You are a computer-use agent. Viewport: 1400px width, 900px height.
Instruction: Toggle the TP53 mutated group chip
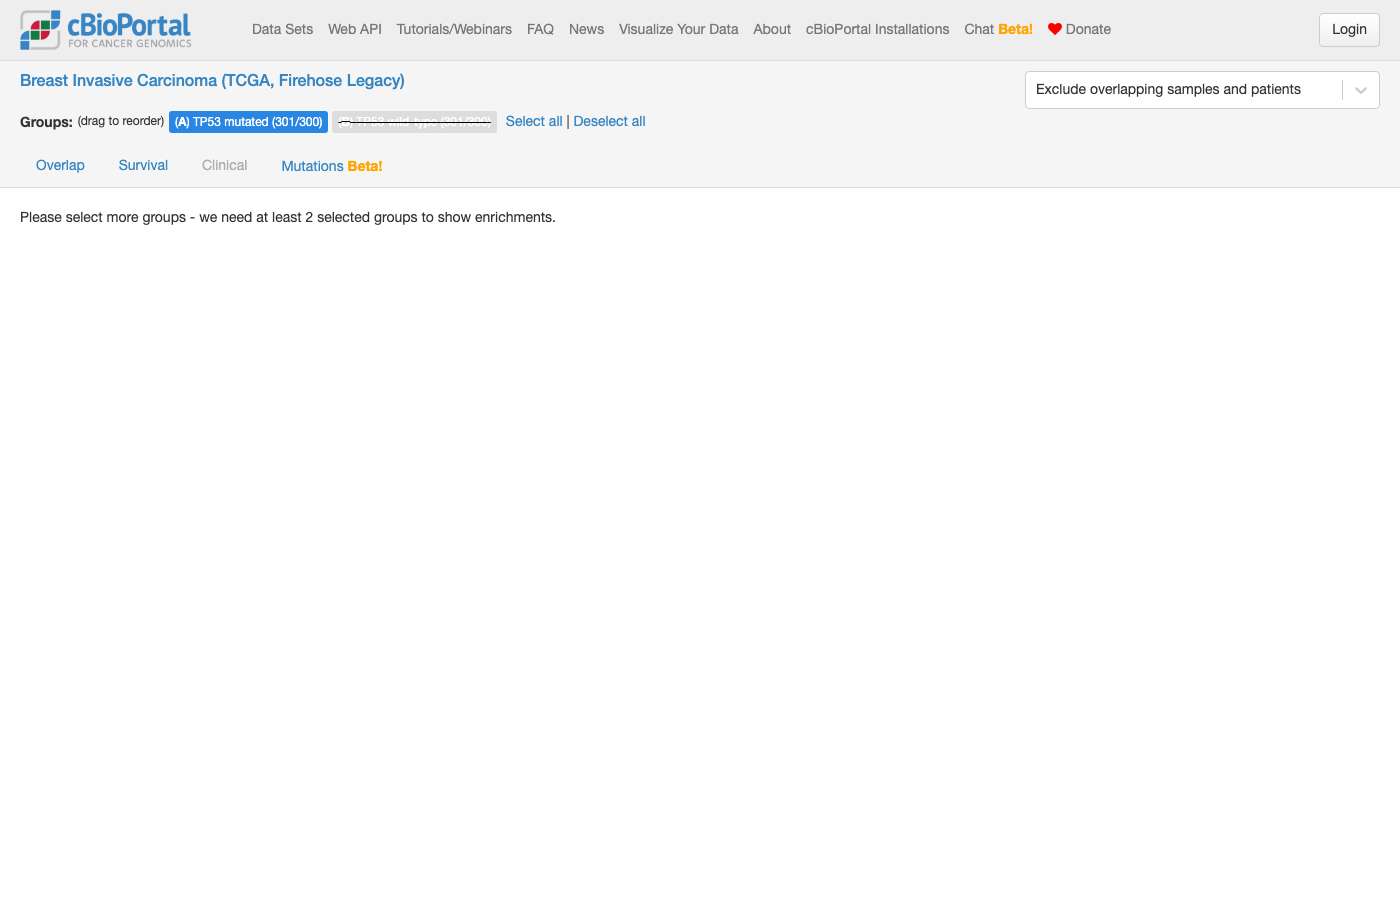coord(248,122)
